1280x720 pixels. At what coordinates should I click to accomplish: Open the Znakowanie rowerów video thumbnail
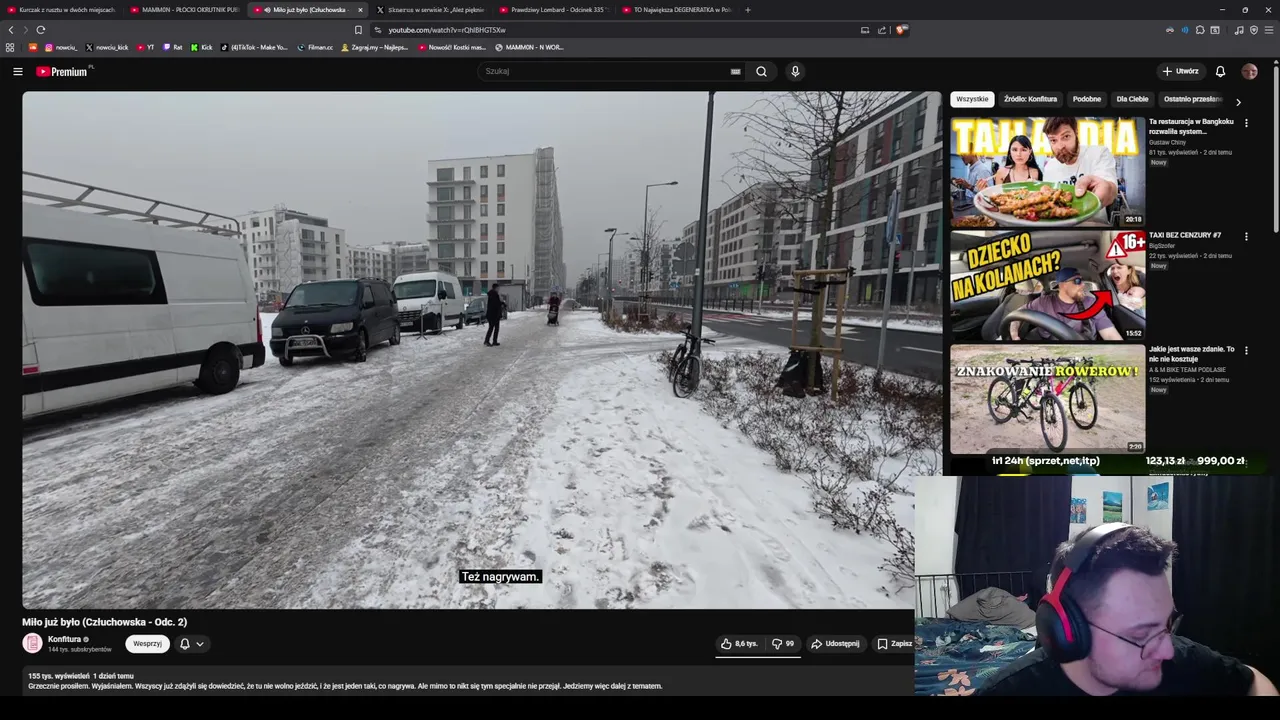pos(1047,399)
